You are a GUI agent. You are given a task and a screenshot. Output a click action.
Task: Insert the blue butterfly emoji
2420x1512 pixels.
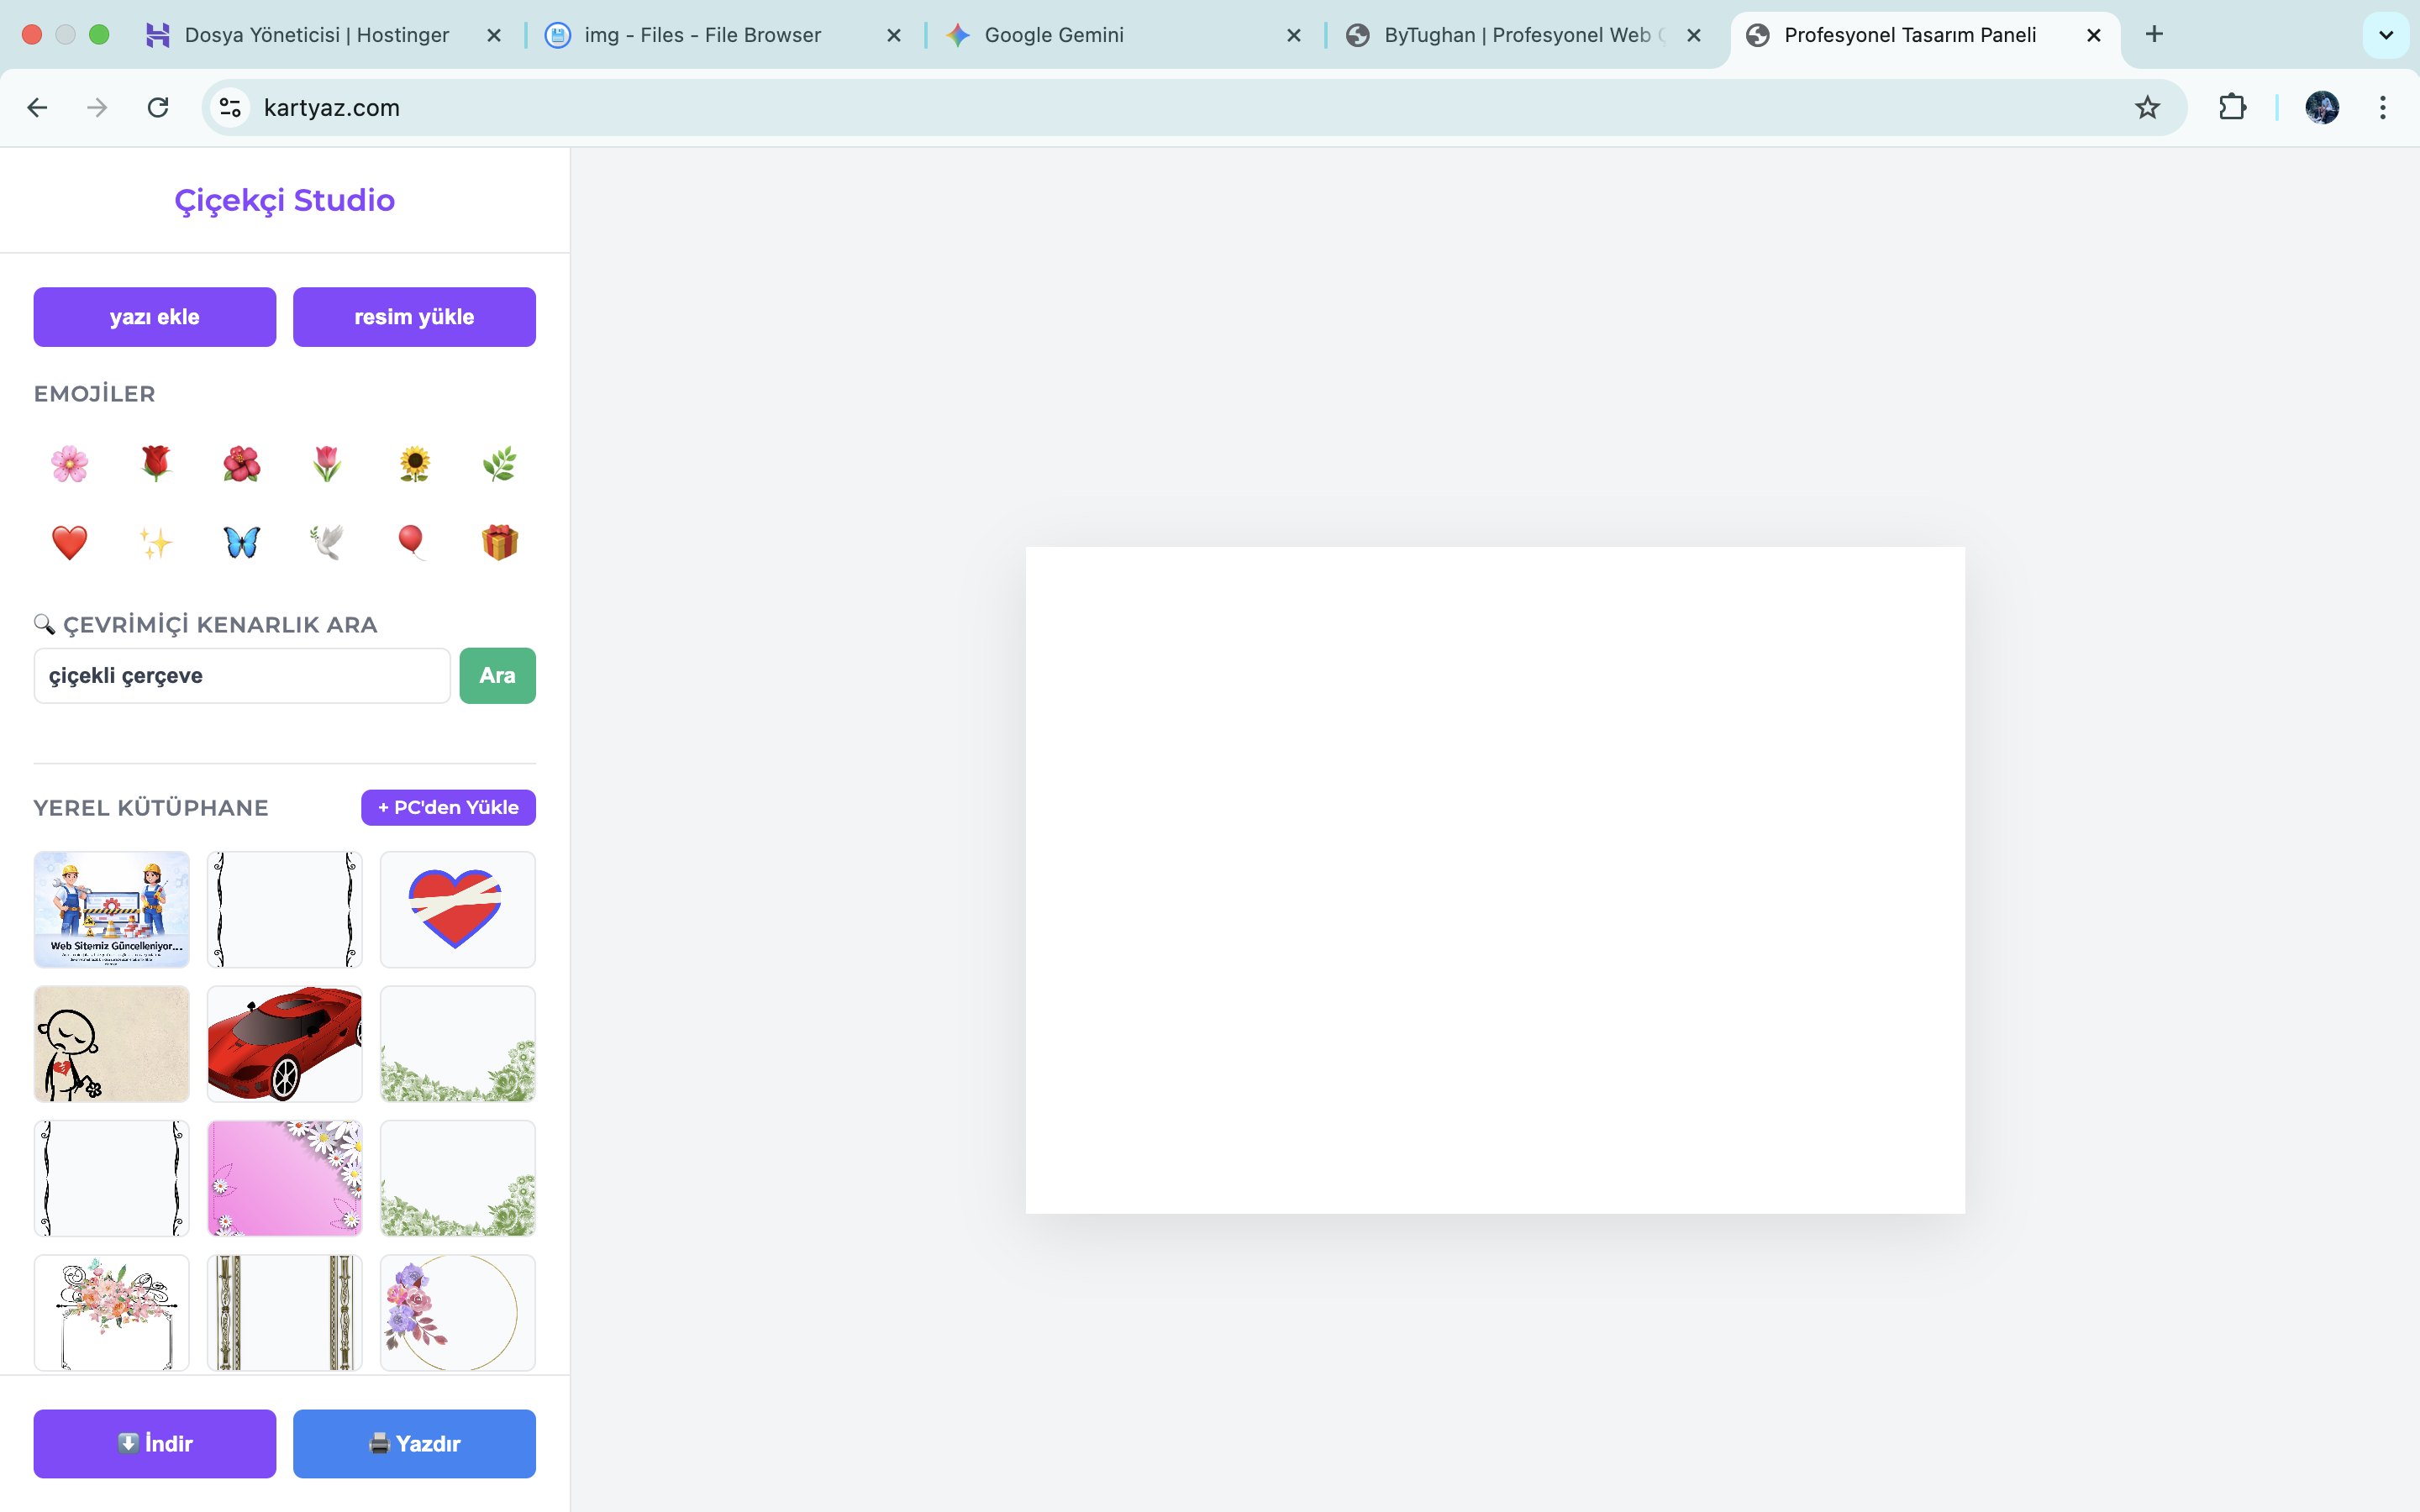241,542
